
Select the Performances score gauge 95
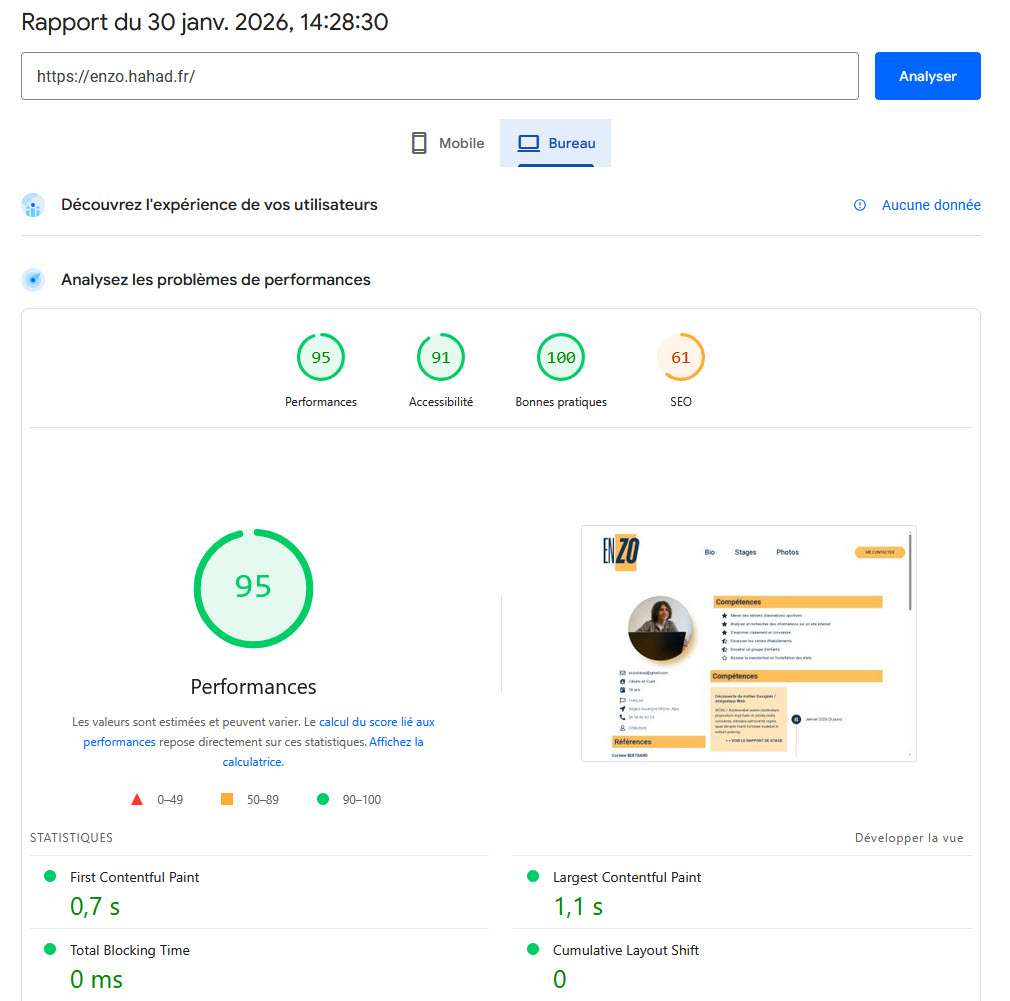click(x=321, y=358)
